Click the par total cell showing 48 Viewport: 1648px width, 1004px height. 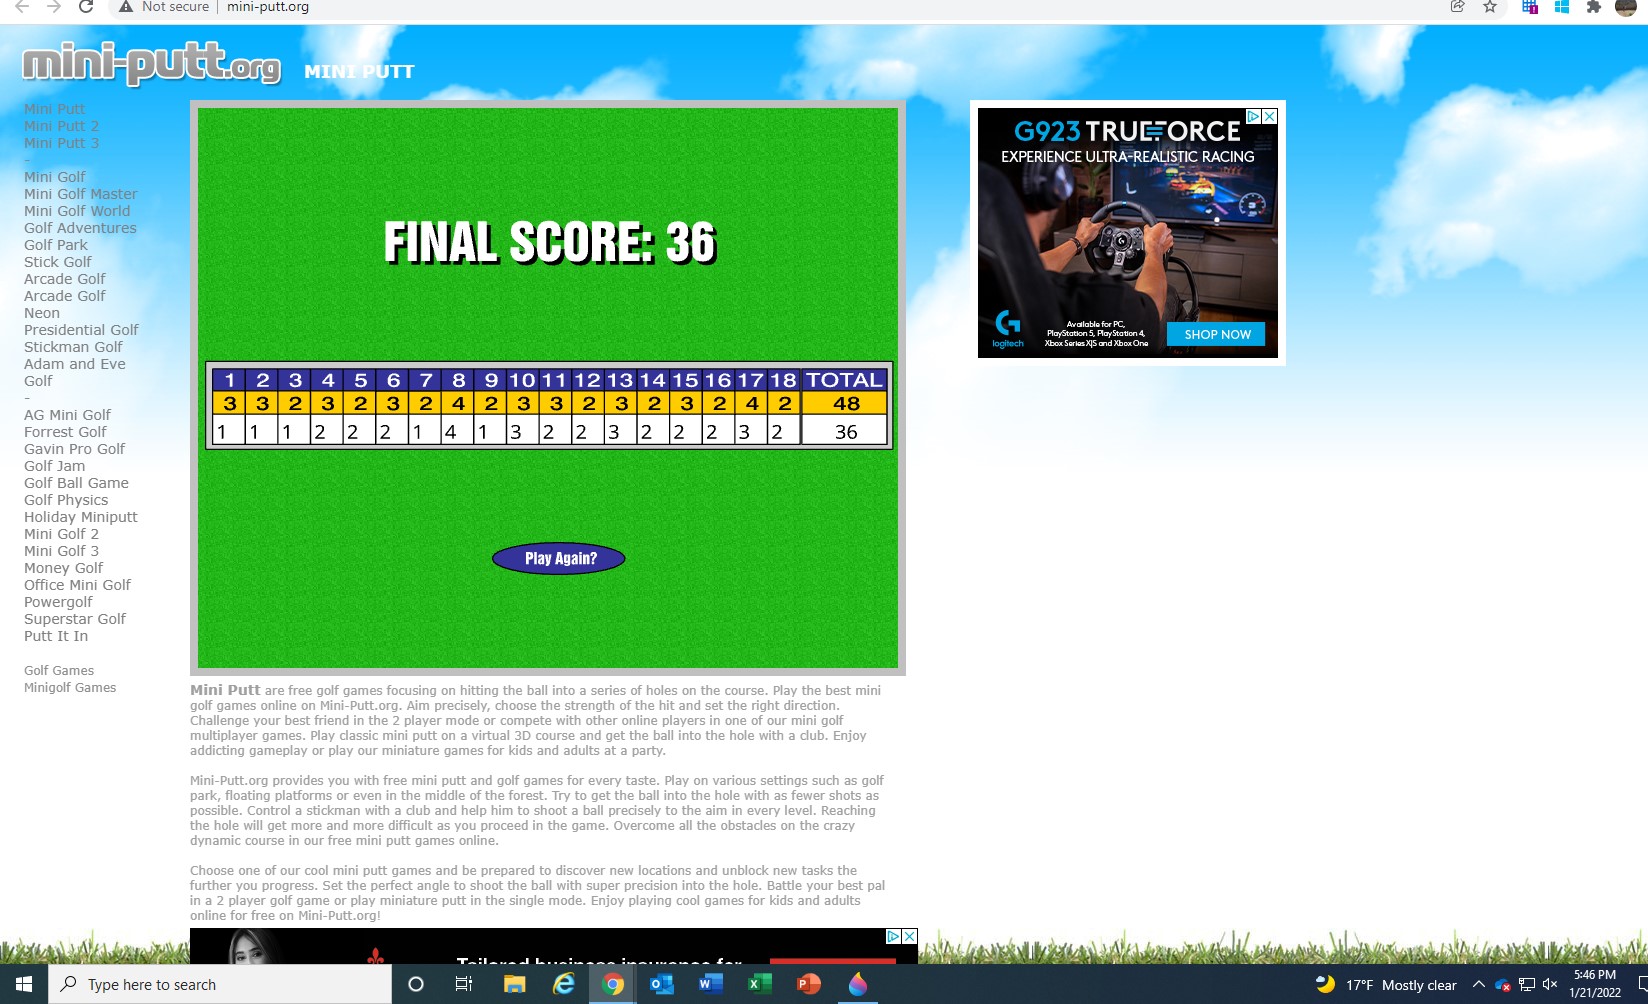[x=845, y=403]
